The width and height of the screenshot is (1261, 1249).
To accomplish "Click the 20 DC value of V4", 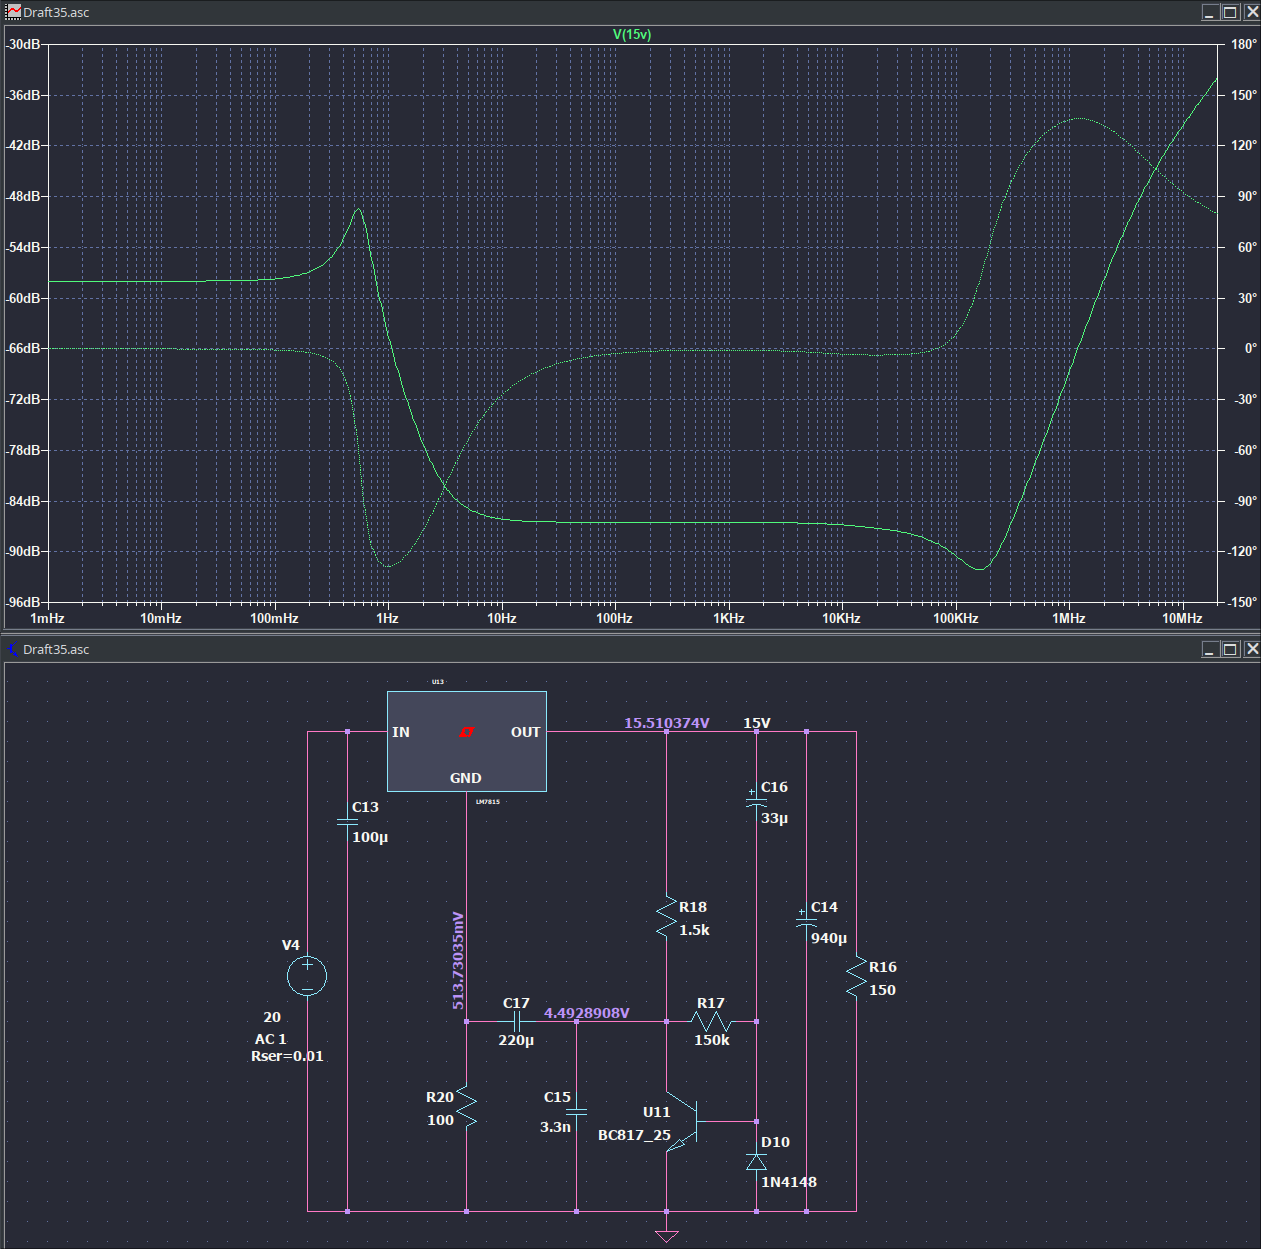I will point(272,1017).
